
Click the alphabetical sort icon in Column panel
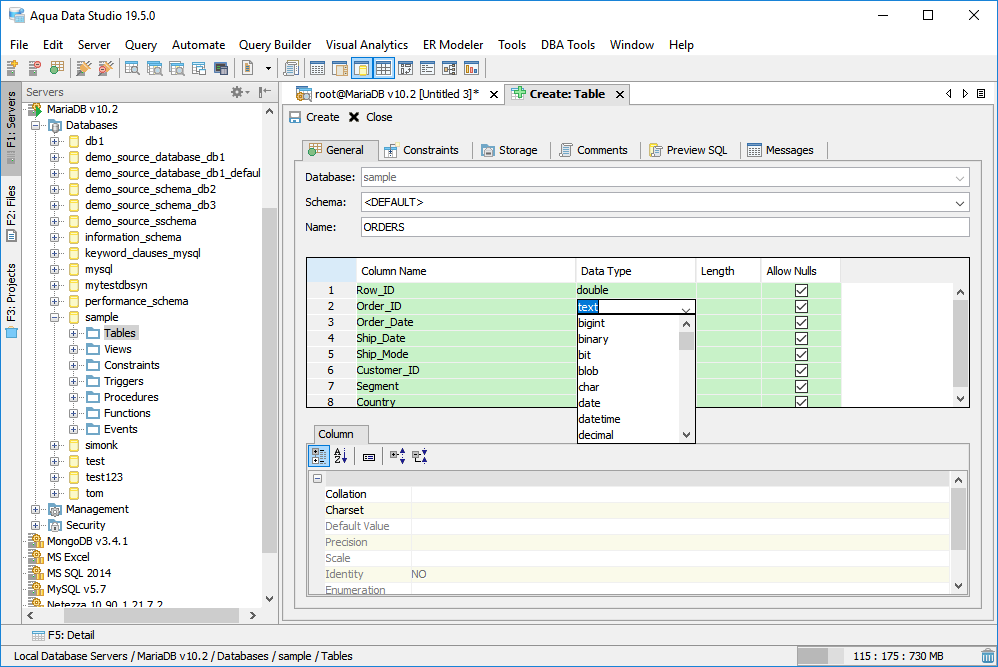tap(340, 456)
